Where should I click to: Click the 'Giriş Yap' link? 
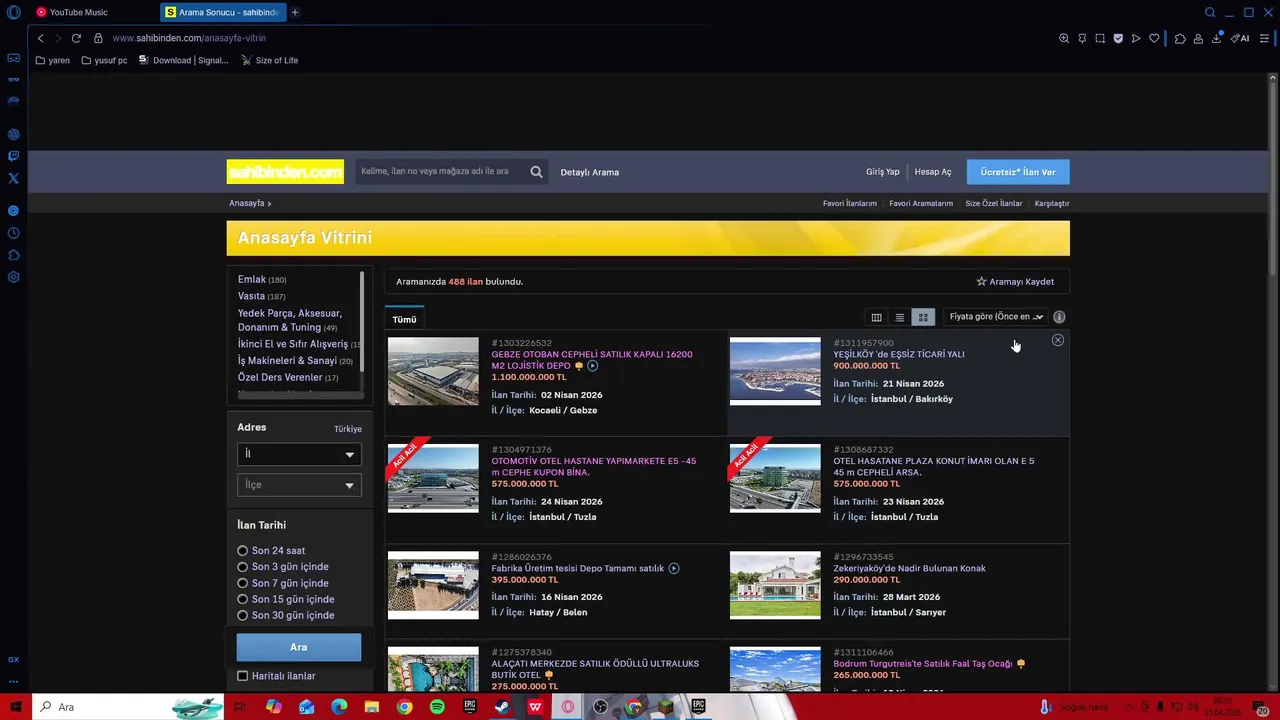[883, 172]
